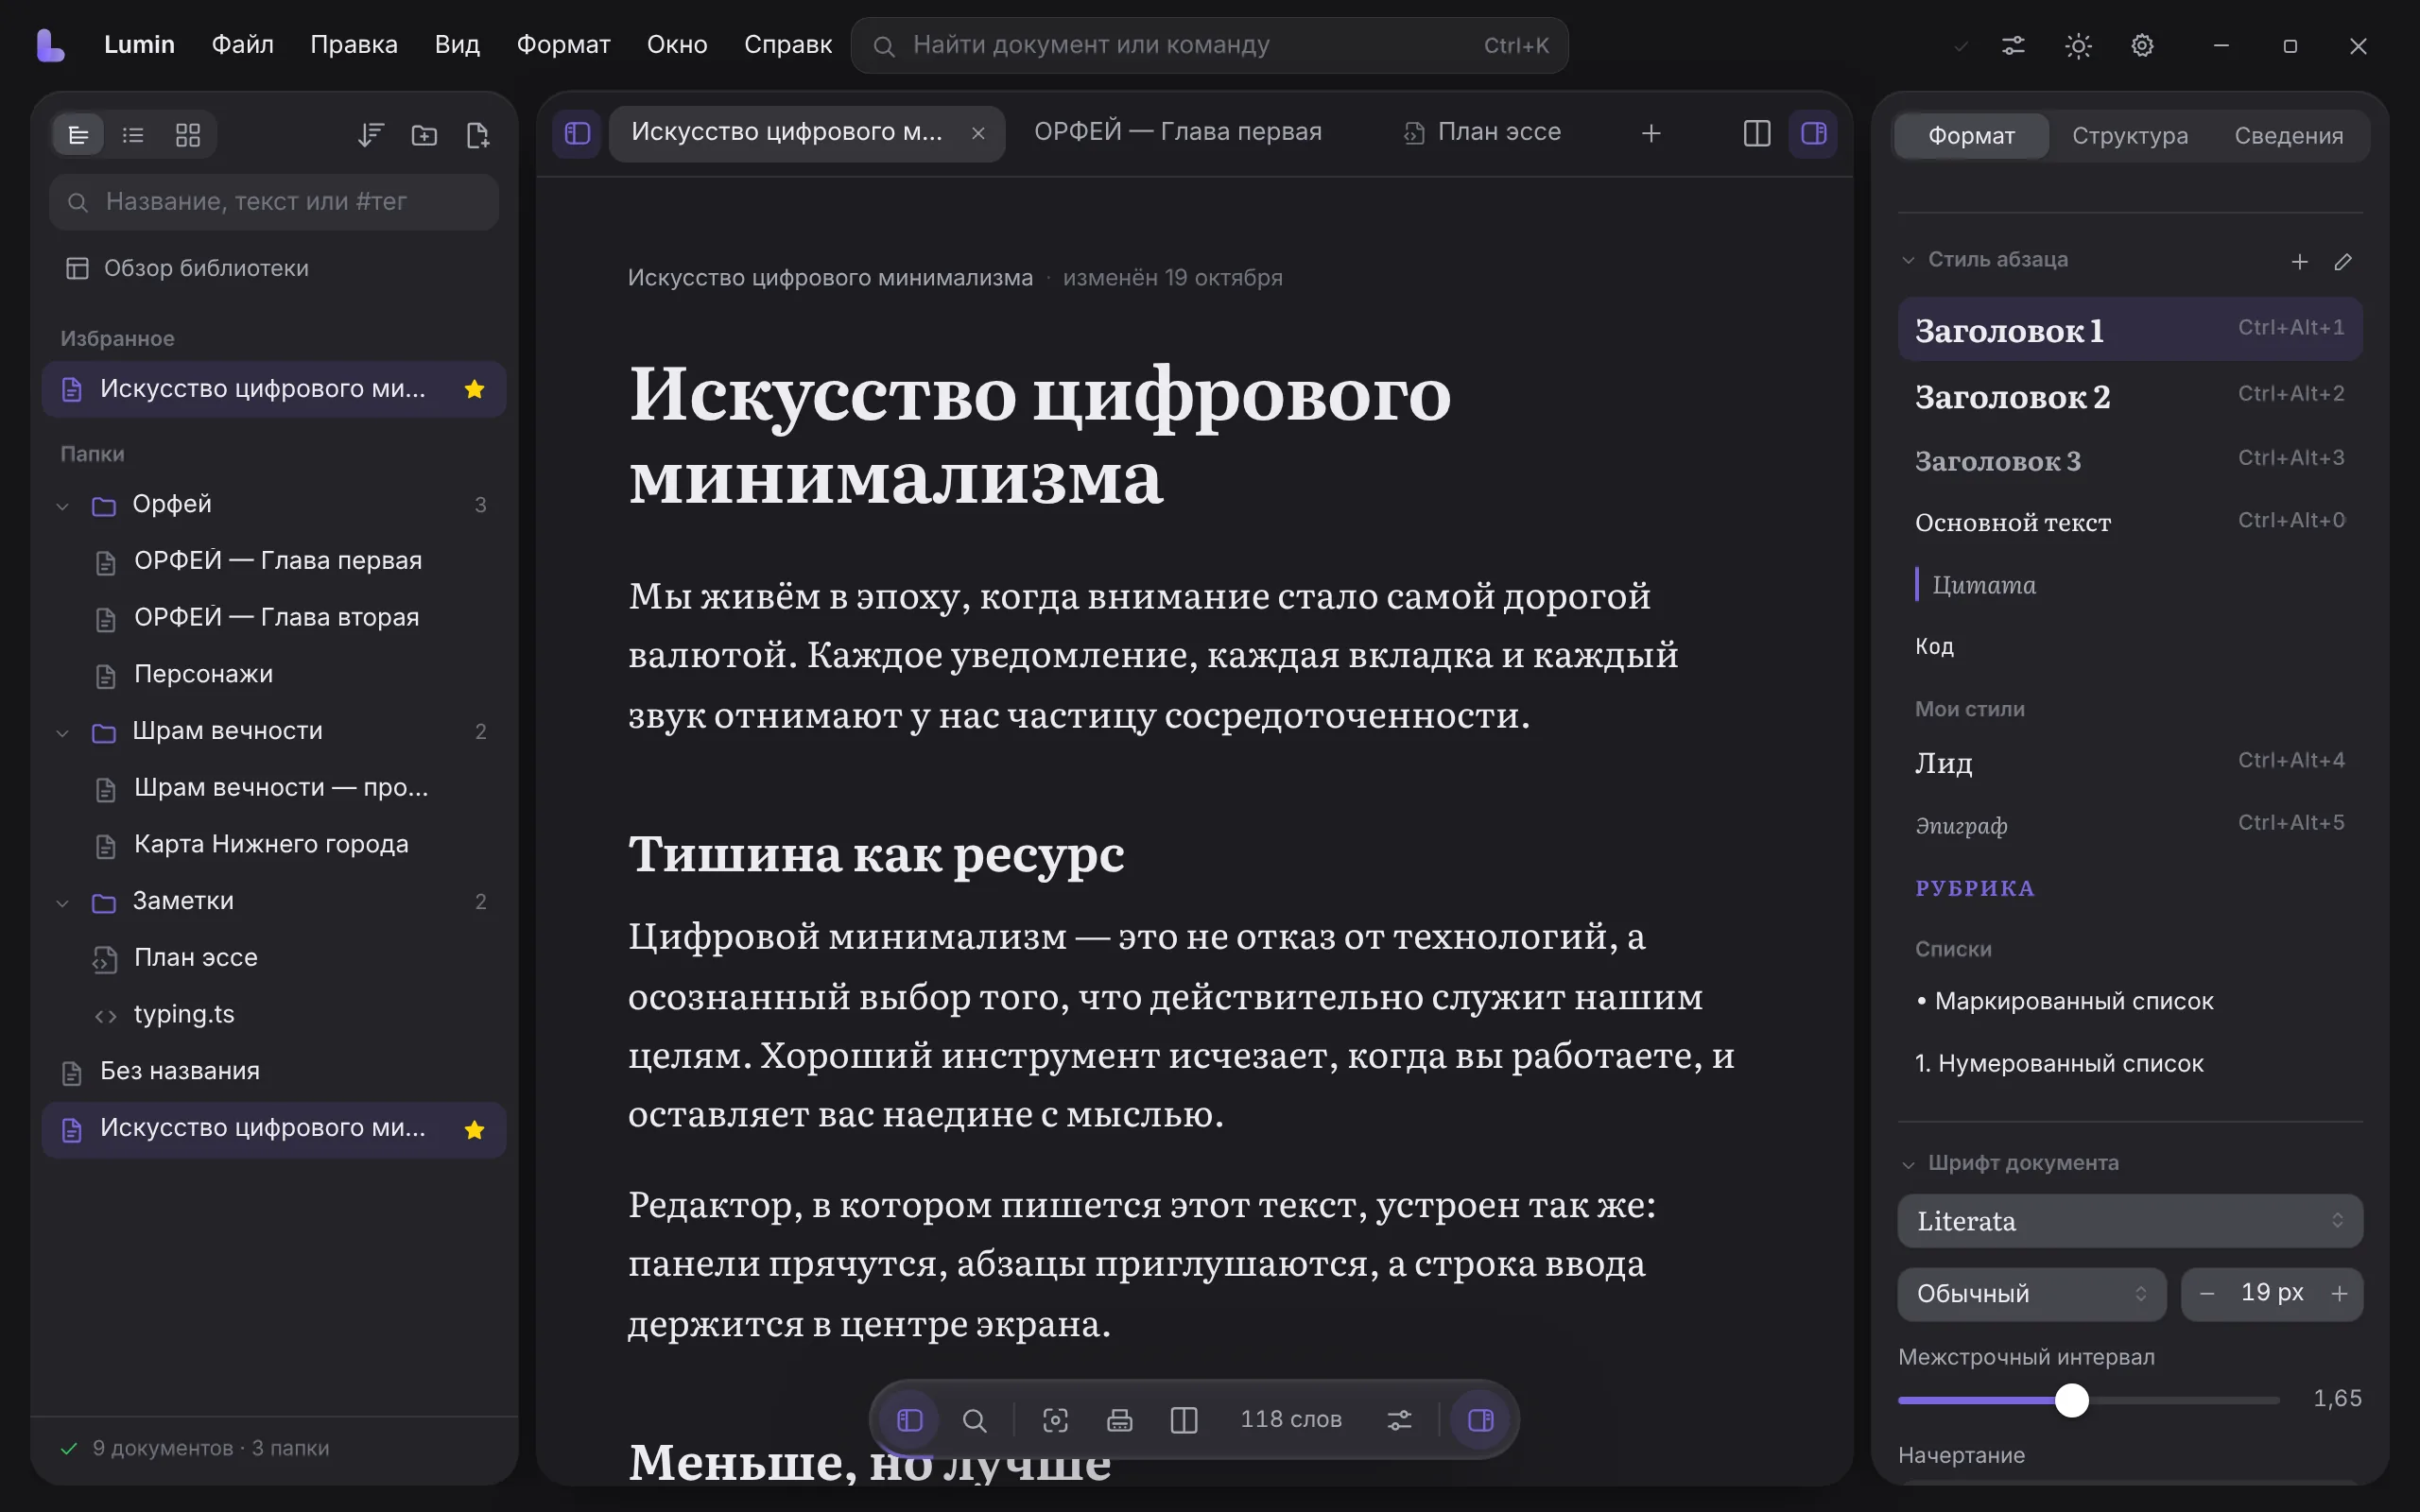Screen dimensions: 2420x1512
Task: Switch sidebar to tree view icon
Action: [x=78, y=135]
